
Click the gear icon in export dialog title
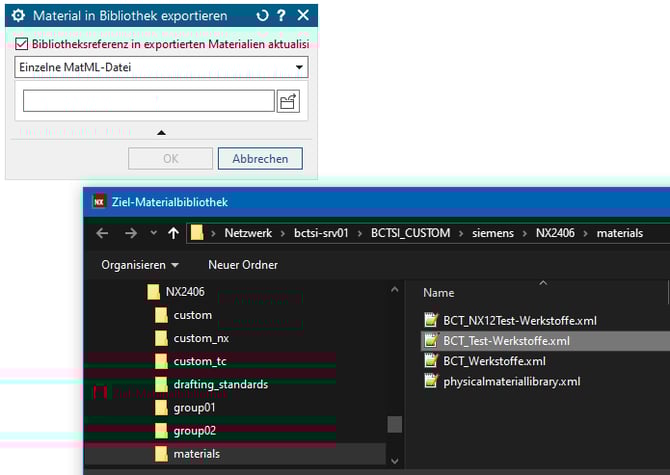point(18,16)
